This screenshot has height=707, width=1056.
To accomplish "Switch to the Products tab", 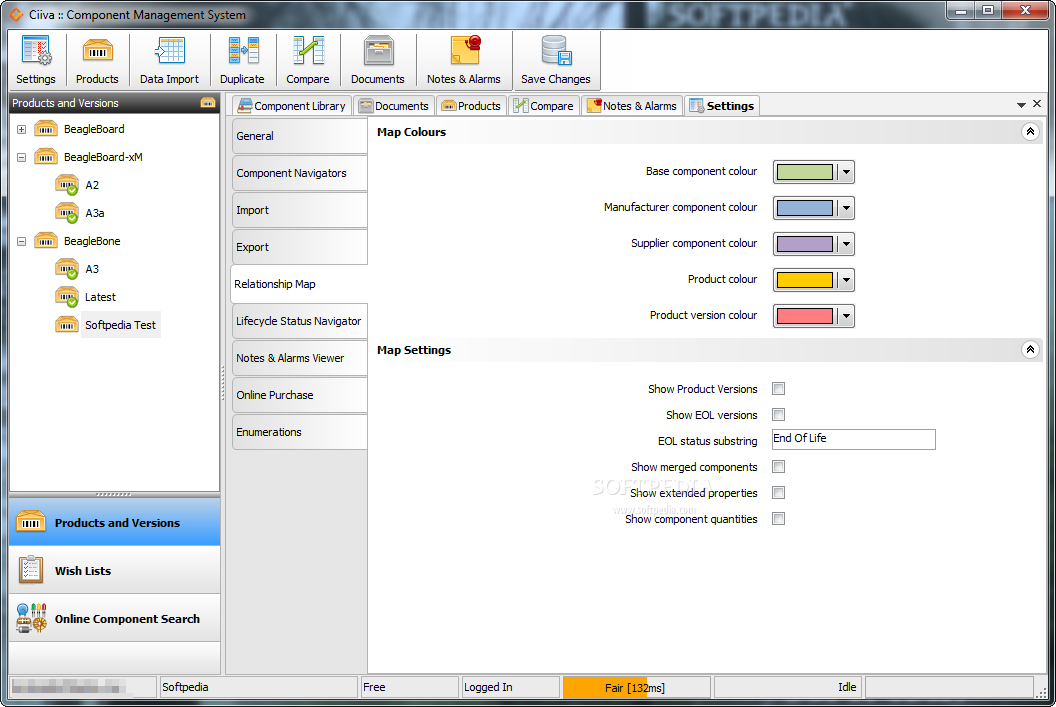I will pos(471,106).
